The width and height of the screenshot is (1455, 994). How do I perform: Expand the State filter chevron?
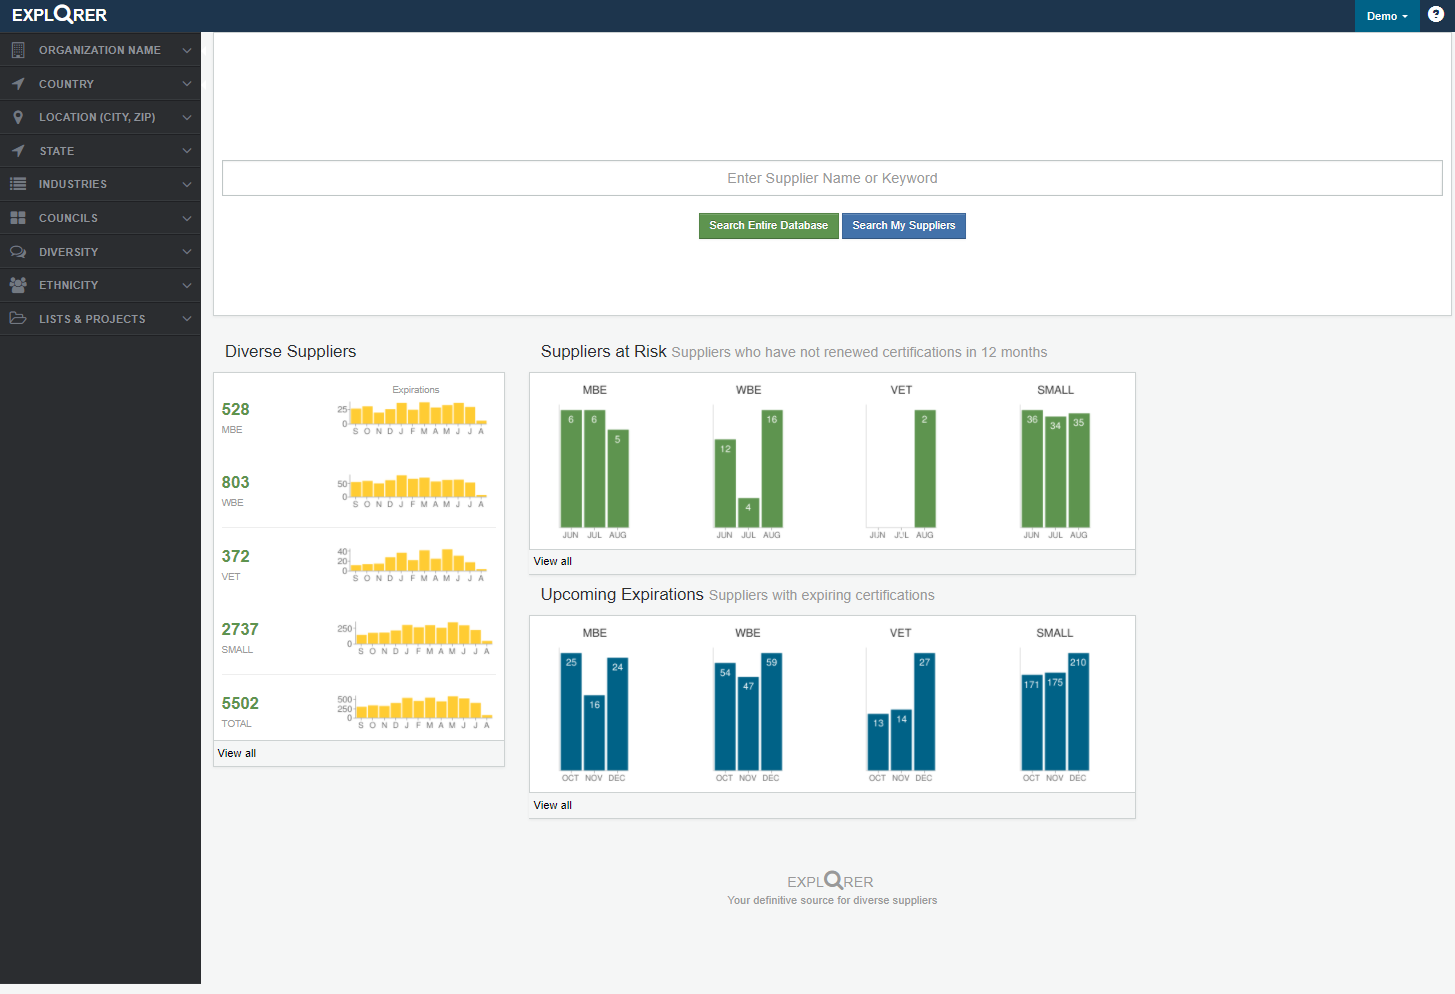point(187,151)
